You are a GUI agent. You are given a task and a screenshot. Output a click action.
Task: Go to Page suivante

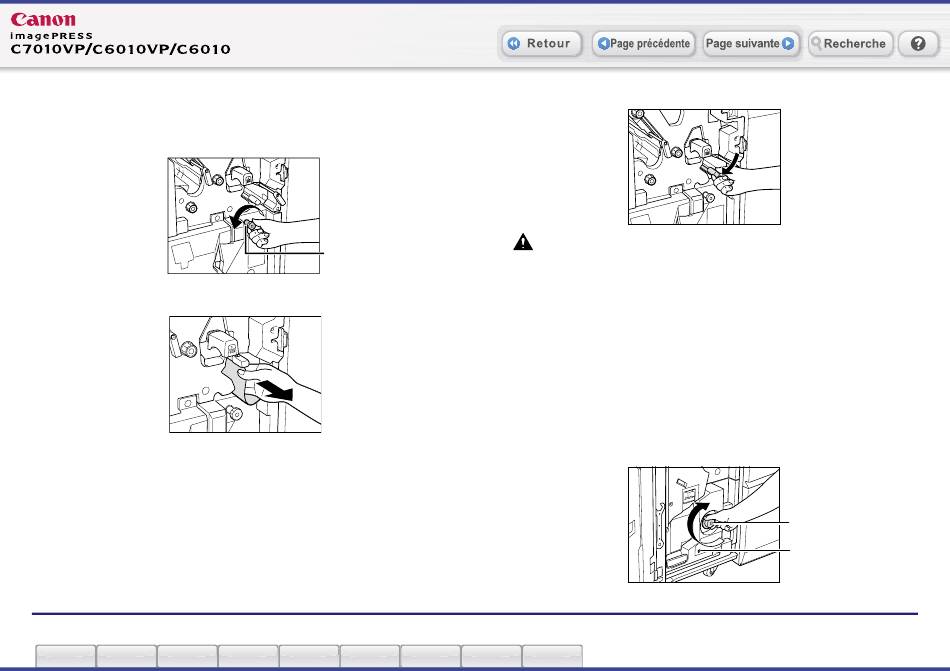(x=750, y=44)
